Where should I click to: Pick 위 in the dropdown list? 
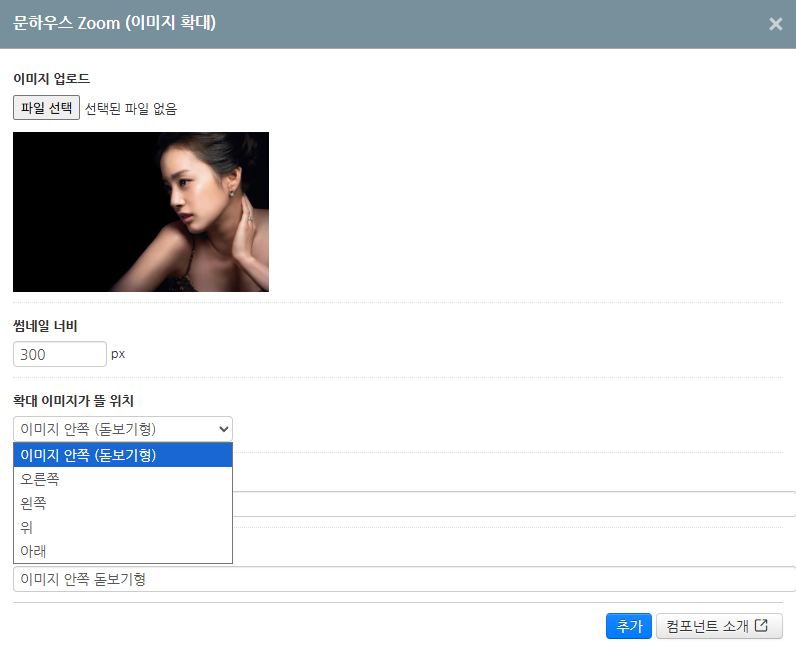[x=123, y=527]
